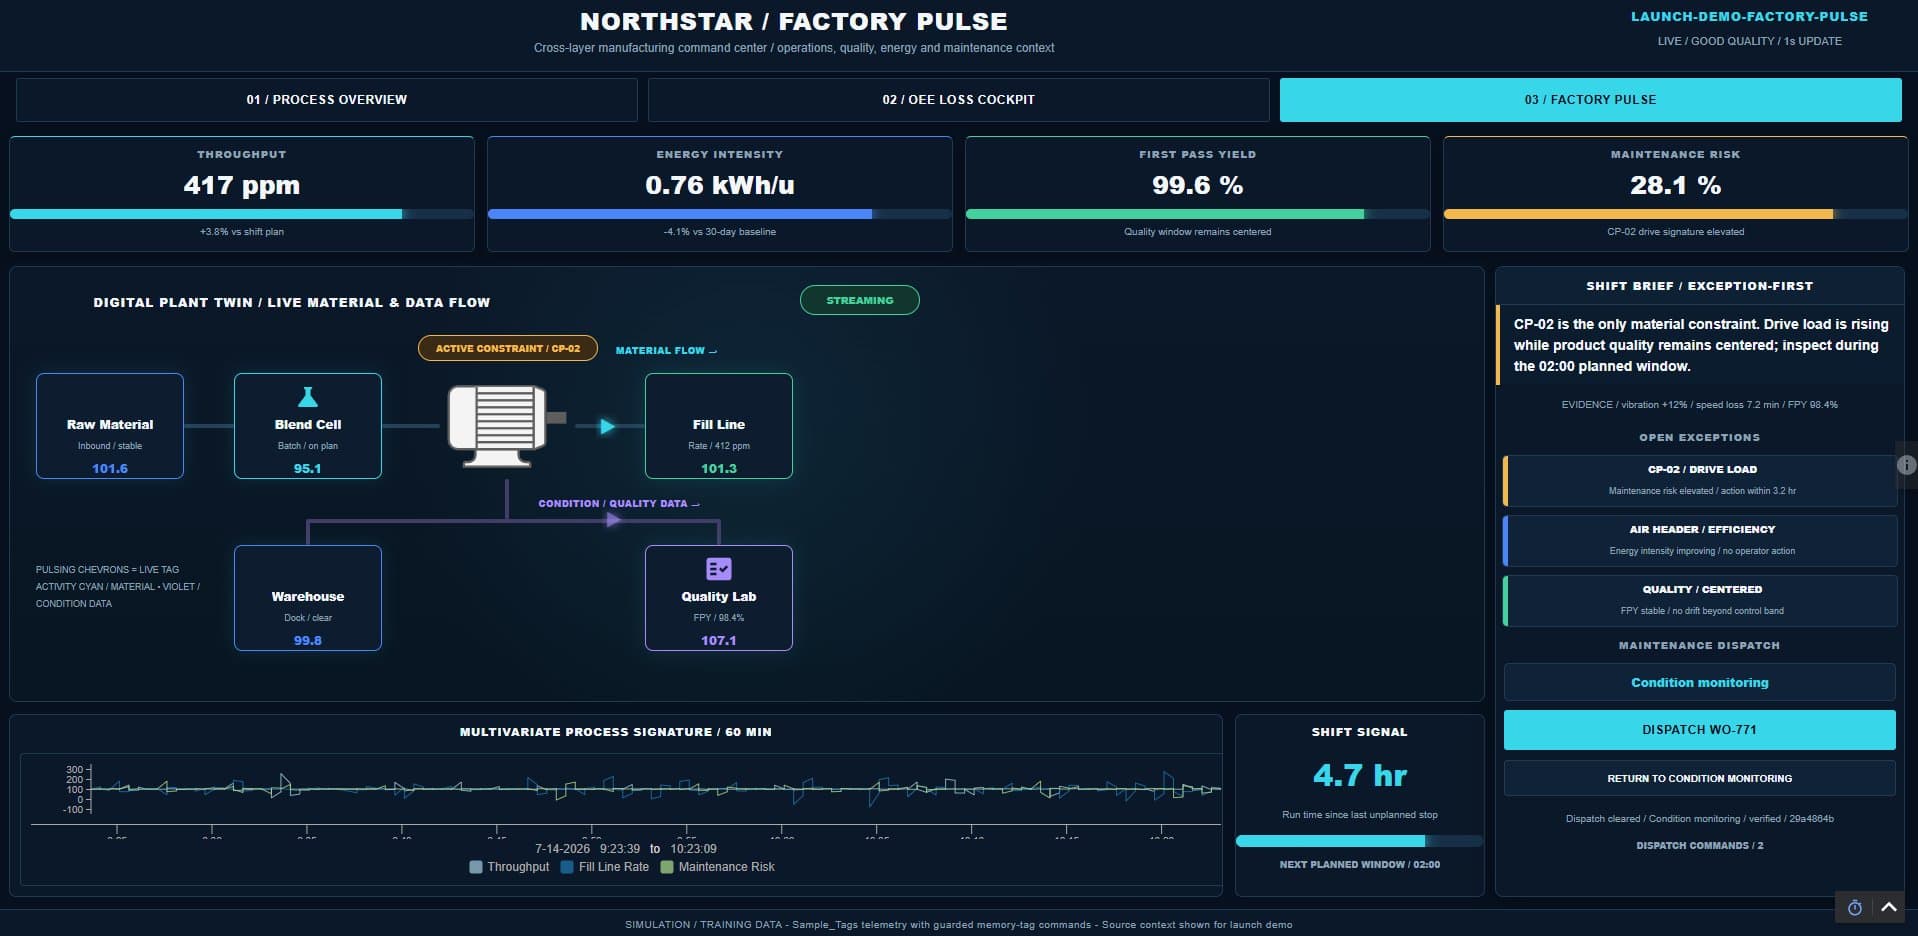Image resolution: width=1918 pixels, height=936 pixels.
Task: Toggle the Maintenance Risk legend series
Action: [717, 867]
